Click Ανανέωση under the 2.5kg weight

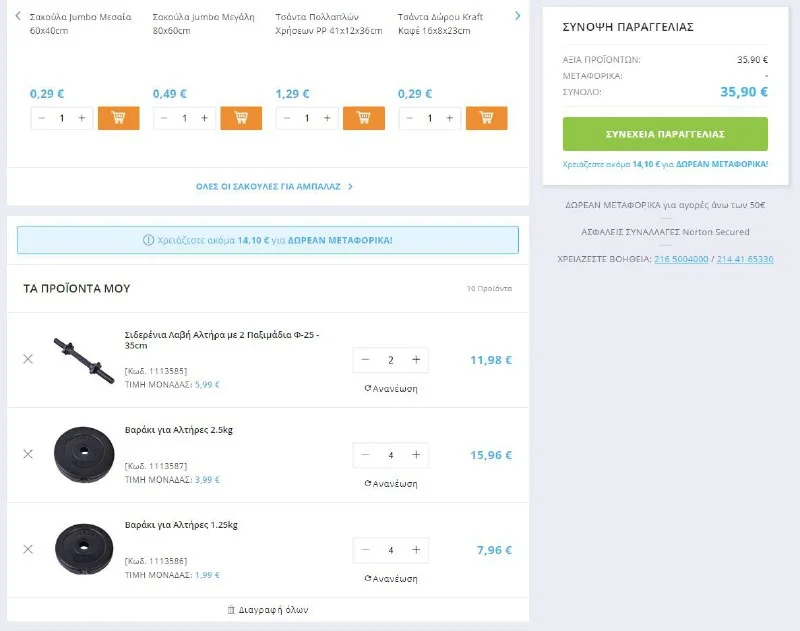point(391,484)
